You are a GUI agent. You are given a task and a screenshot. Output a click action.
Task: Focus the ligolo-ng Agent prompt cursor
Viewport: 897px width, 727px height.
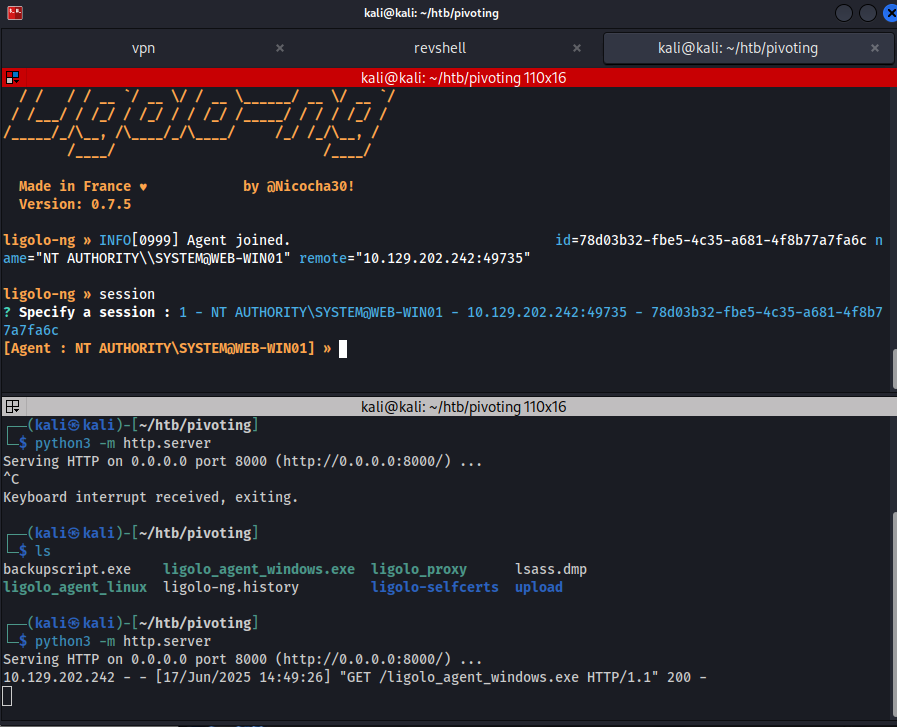click(x=342, y=348)
